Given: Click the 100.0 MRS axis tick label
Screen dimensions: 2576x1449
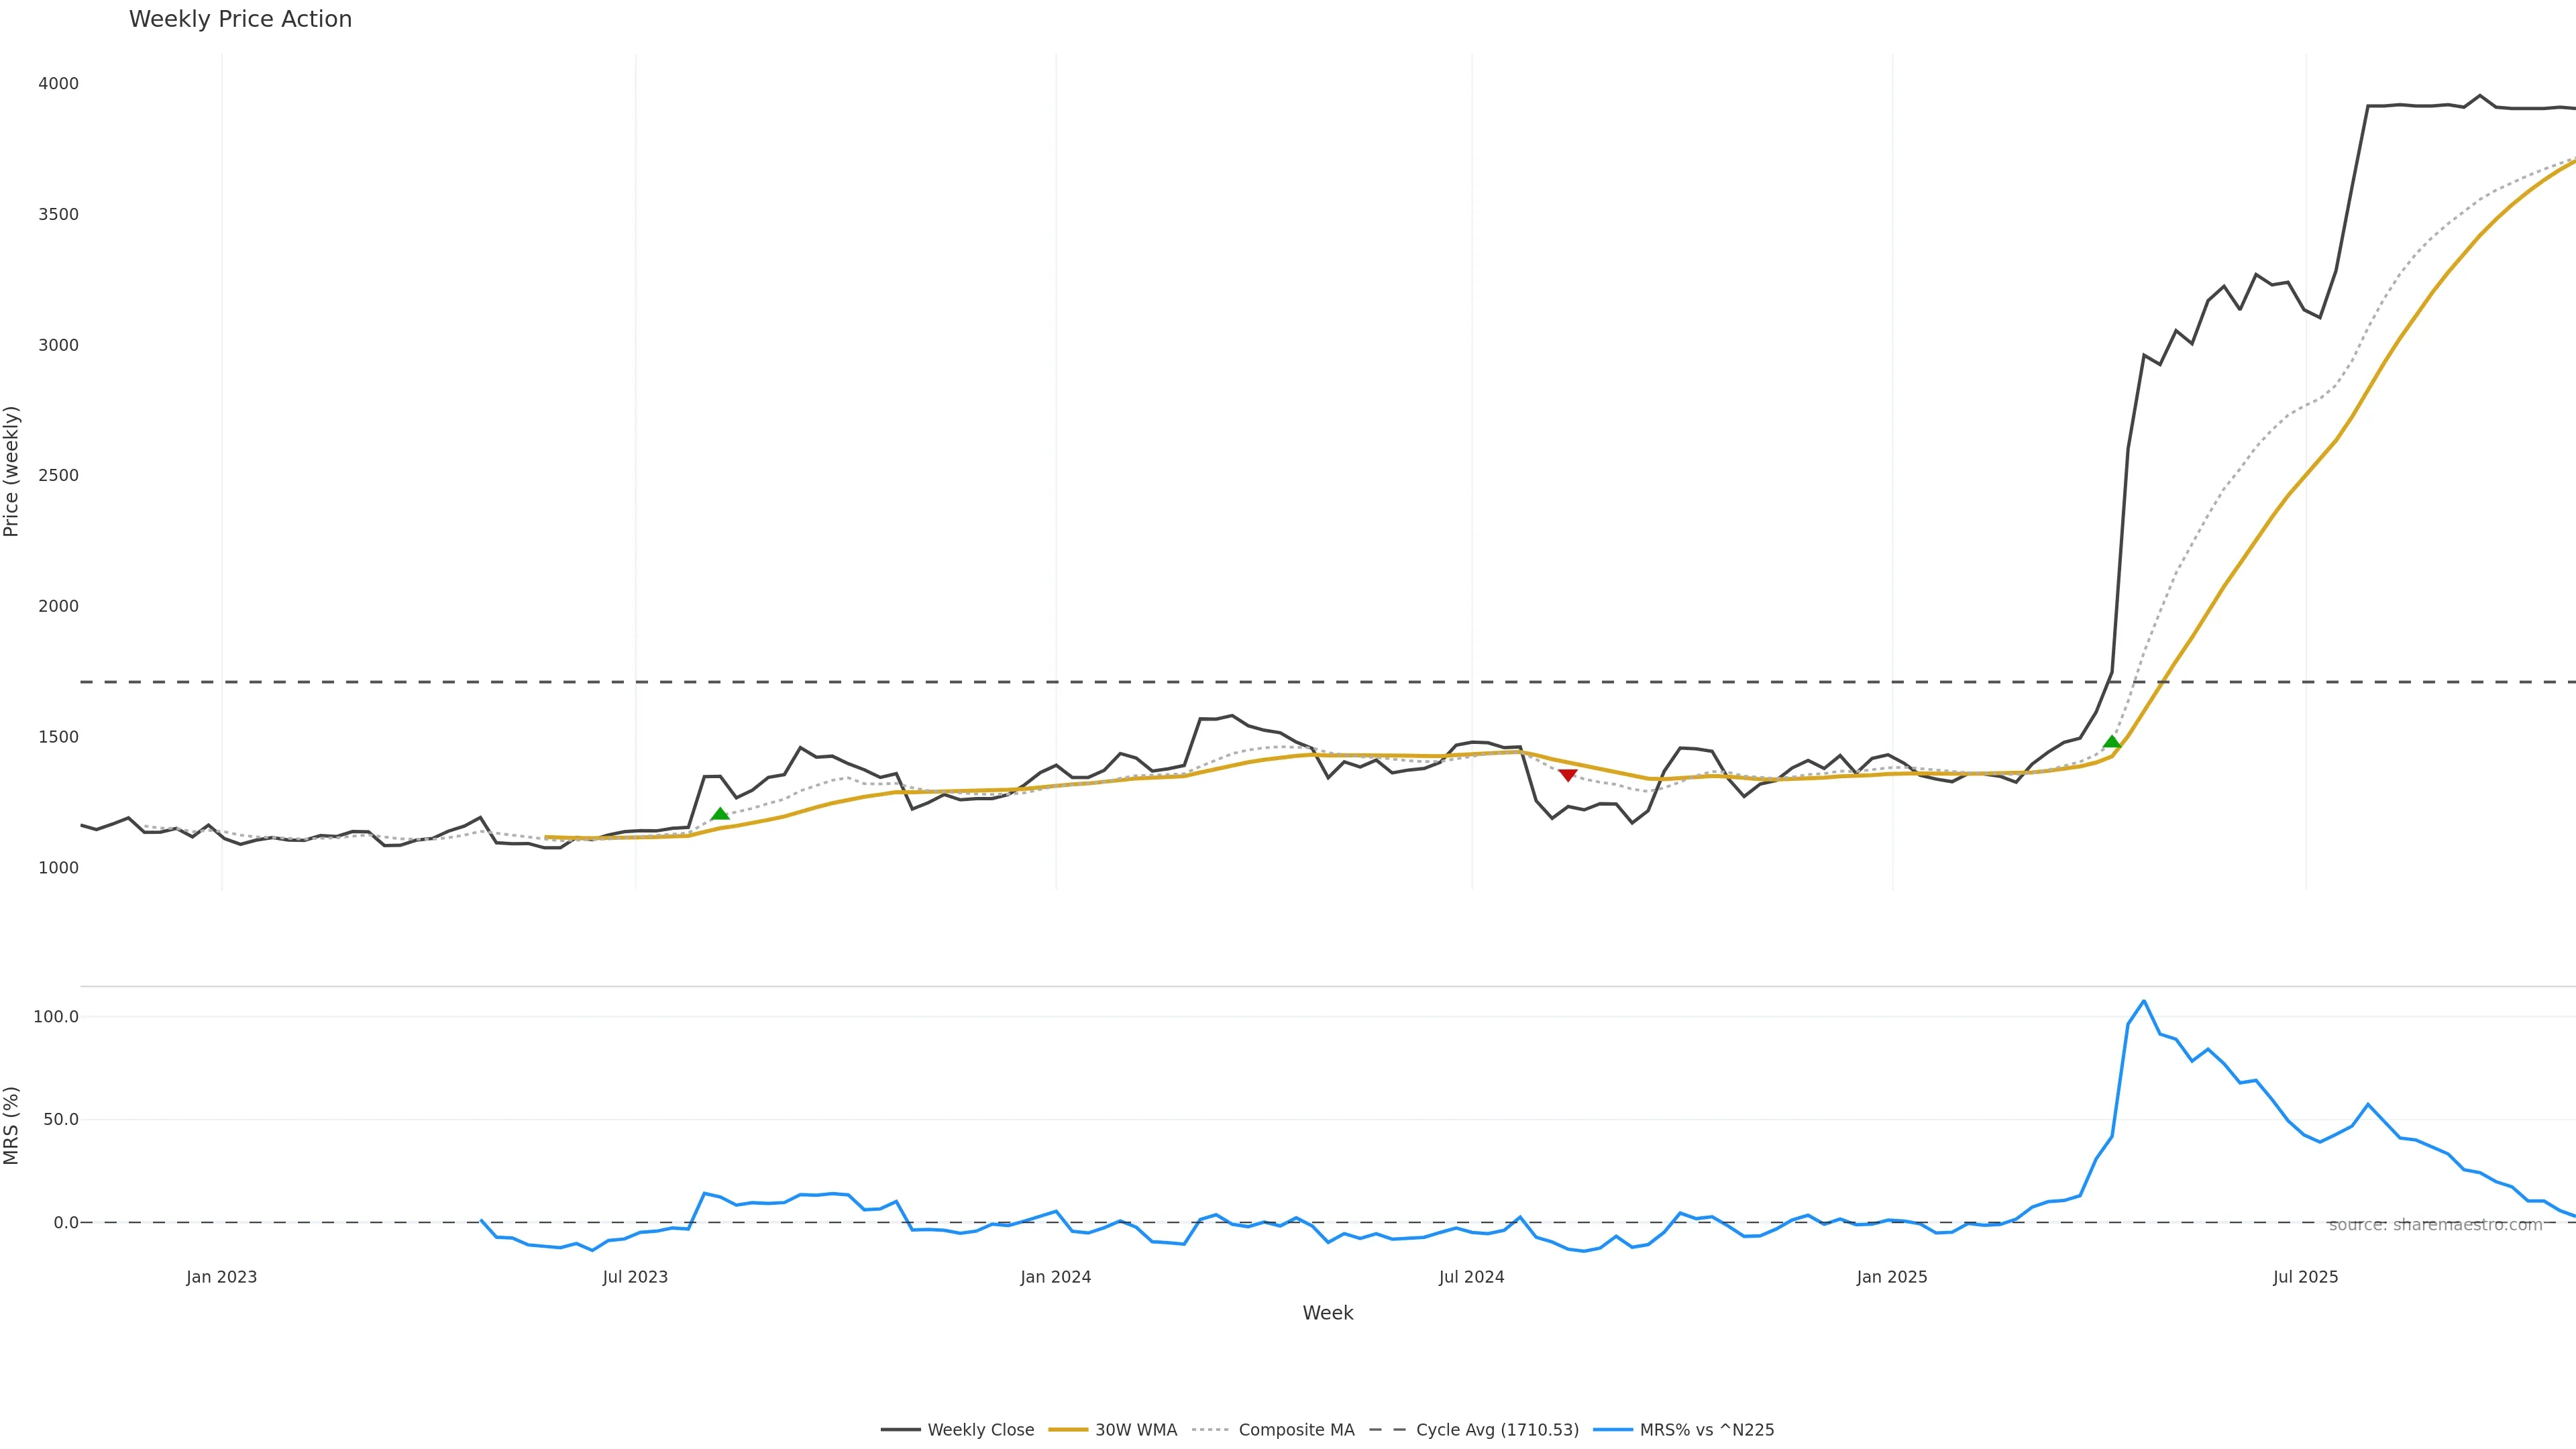Looking at the screenshot, I should 56,1017.
